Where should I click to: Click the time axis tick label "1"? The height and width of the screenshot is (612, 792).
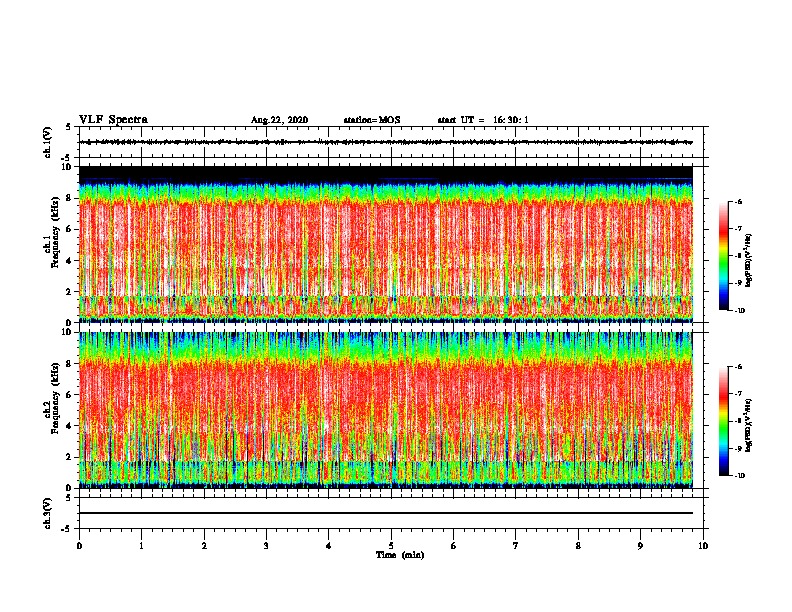(142, 546)
